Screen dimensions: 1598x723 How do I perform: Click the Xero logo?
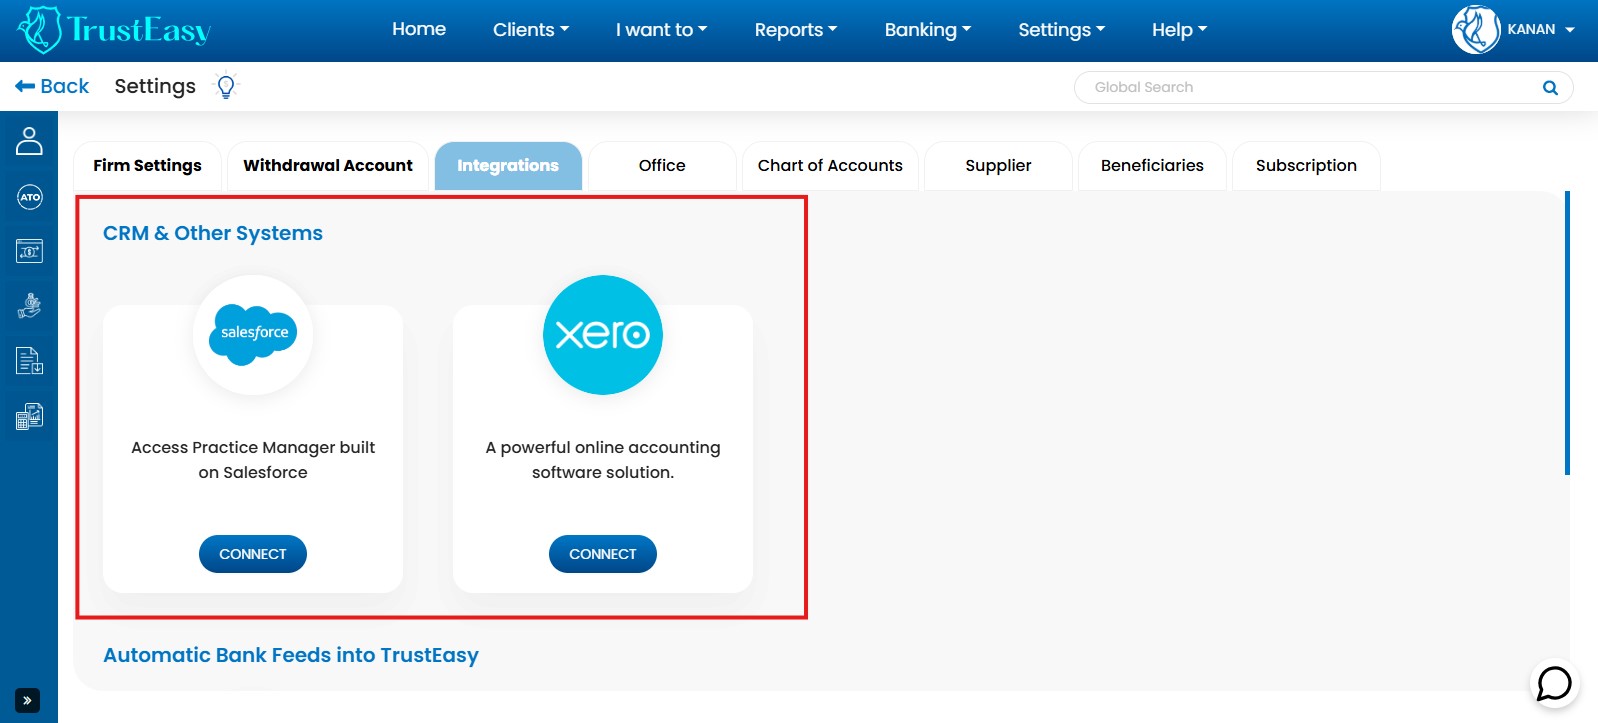[602, 334]
